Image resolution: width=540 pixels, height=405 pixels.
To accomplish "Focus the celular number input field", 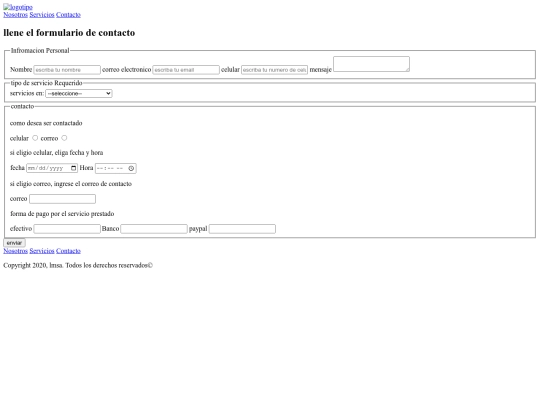I will pos(274,70).
